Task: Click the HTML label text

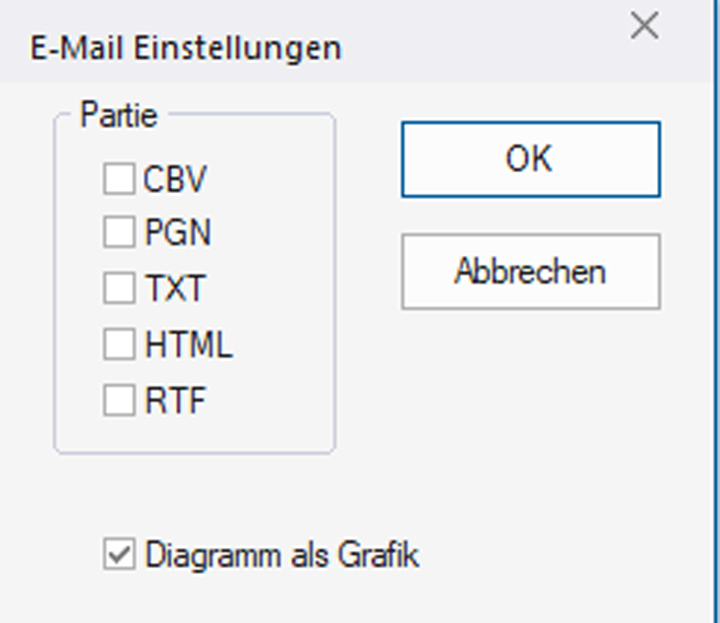Action: click(189, 345)
